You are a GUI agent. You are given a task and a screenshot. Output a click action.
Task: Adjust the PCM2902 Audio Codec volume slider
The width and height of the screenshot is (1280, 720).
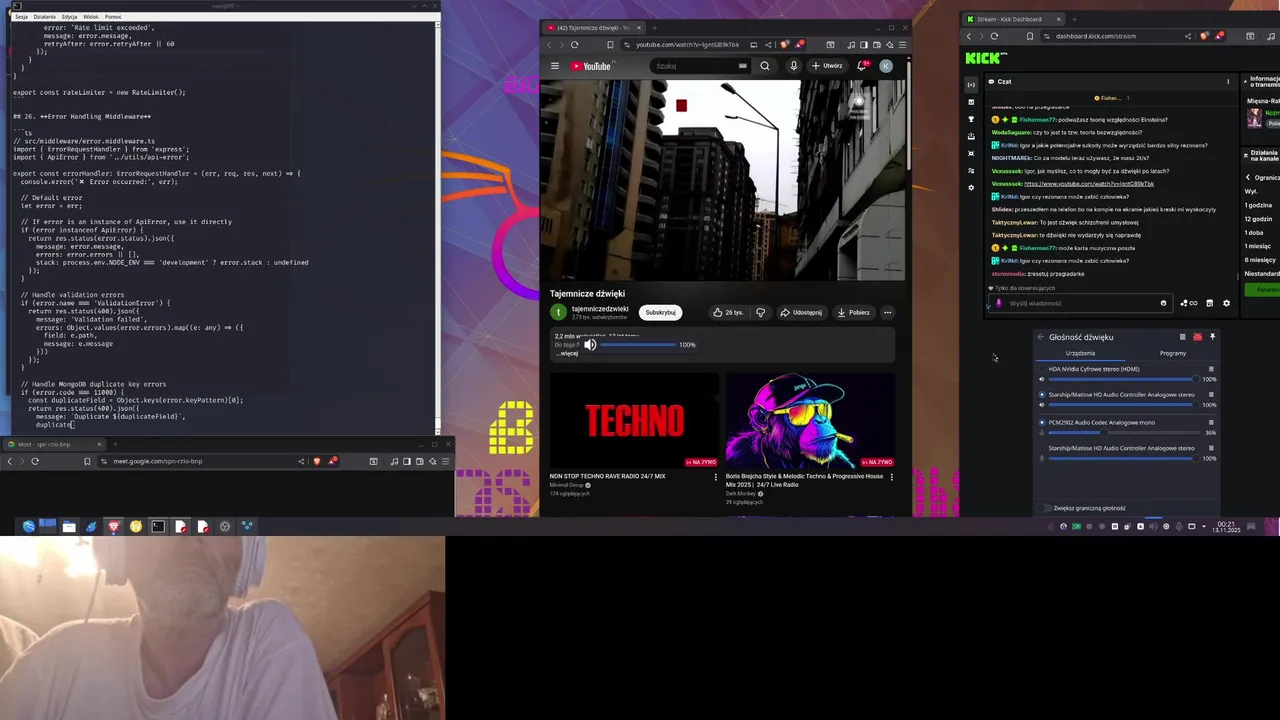tap(1124, 432)
